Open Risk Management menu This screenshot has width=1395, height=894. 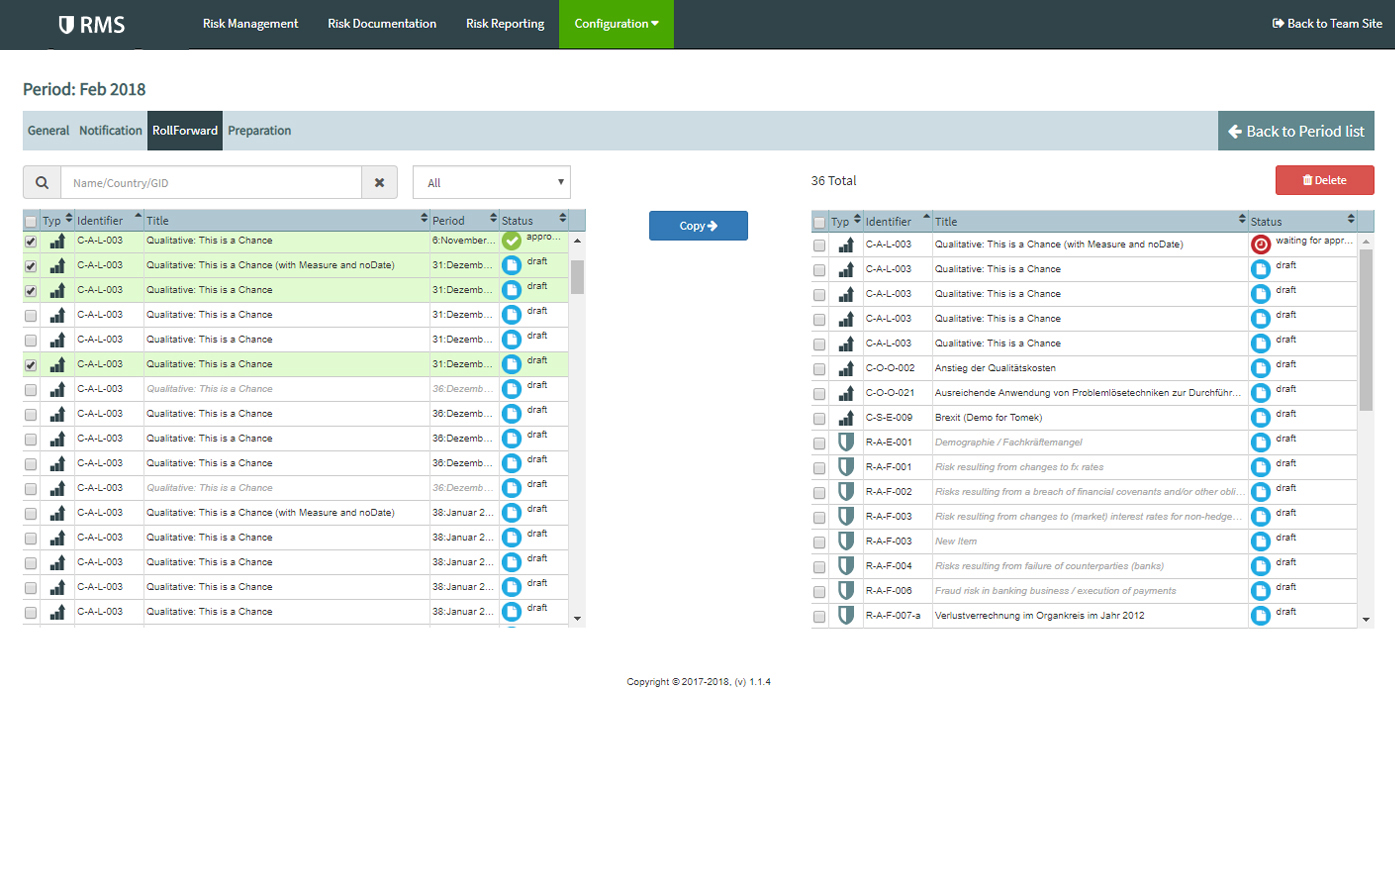[250, 24]
